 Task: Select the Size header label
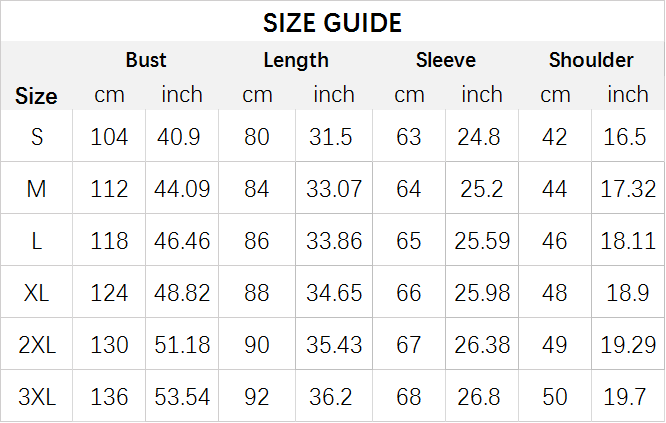pos(36,96)
